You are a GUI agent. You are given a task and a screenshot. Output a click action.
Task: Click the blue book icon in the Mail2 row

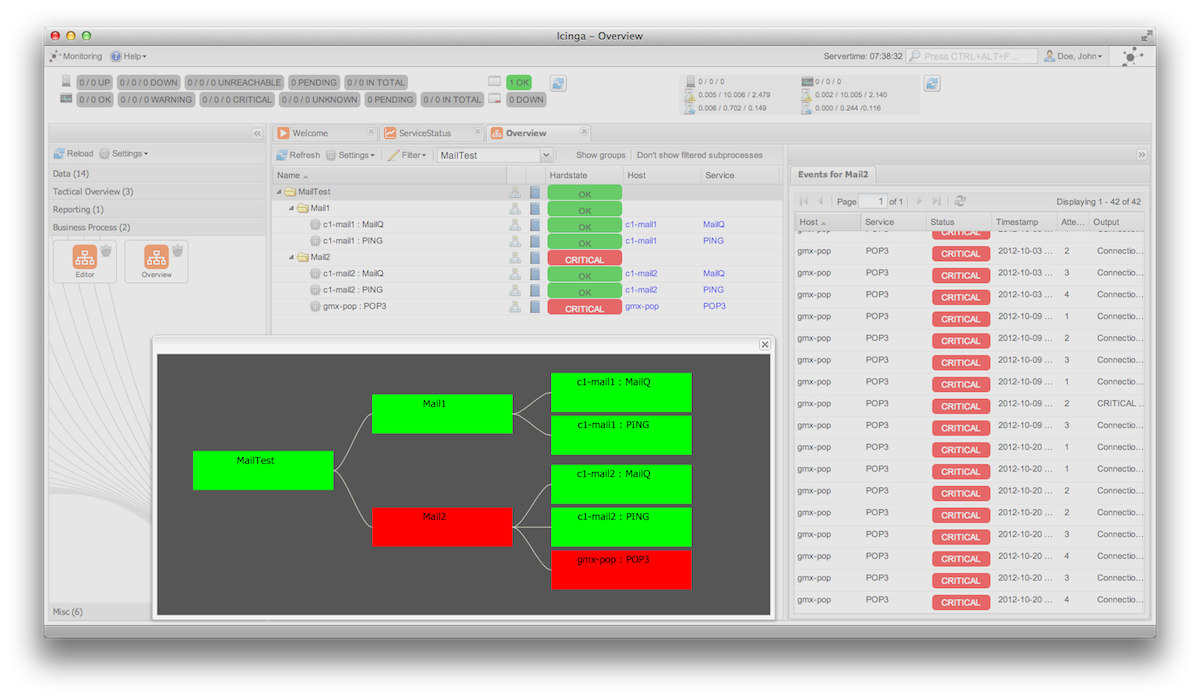[534, 258]
